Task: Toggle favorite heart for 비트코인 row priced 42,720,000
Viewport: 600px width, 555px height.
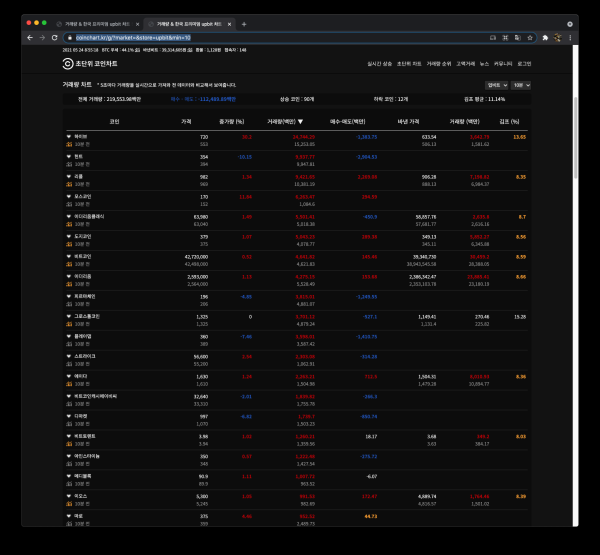Action: pos(69,256)
